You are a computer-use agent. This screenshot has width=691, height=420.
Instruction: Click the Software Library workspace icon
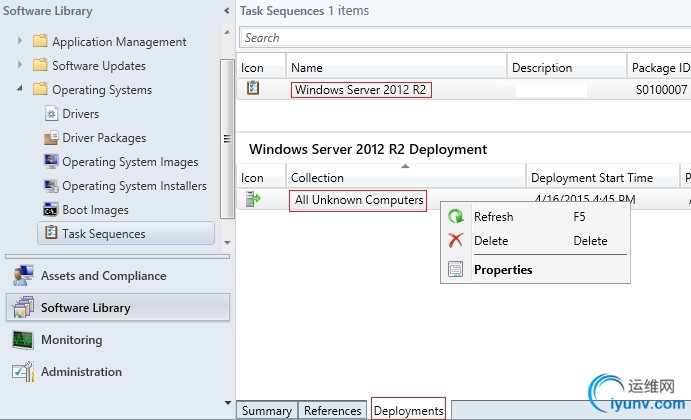click(x=23, y=307)
